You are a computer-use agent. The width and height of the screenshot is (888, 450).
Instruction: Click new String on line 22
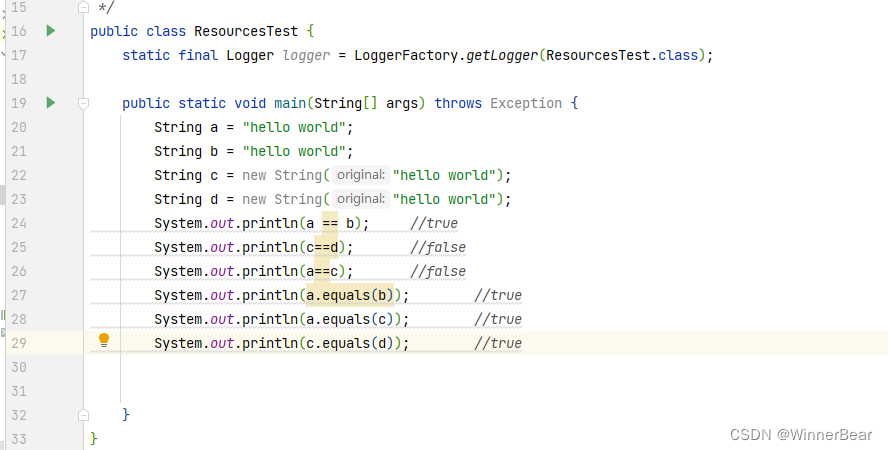(x=282, y=175)
